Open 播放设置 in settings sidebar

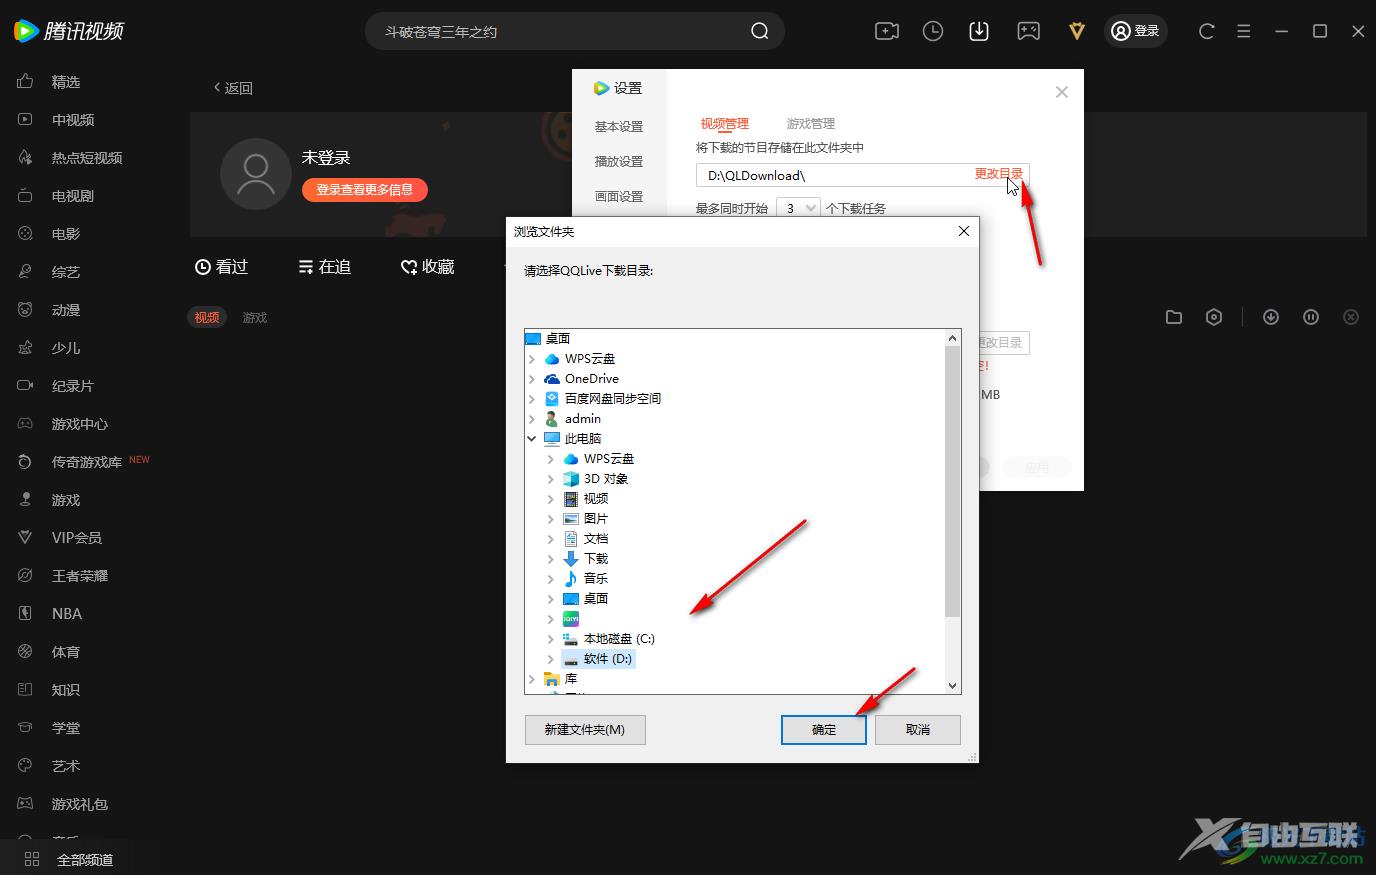[x=619, y=162]
